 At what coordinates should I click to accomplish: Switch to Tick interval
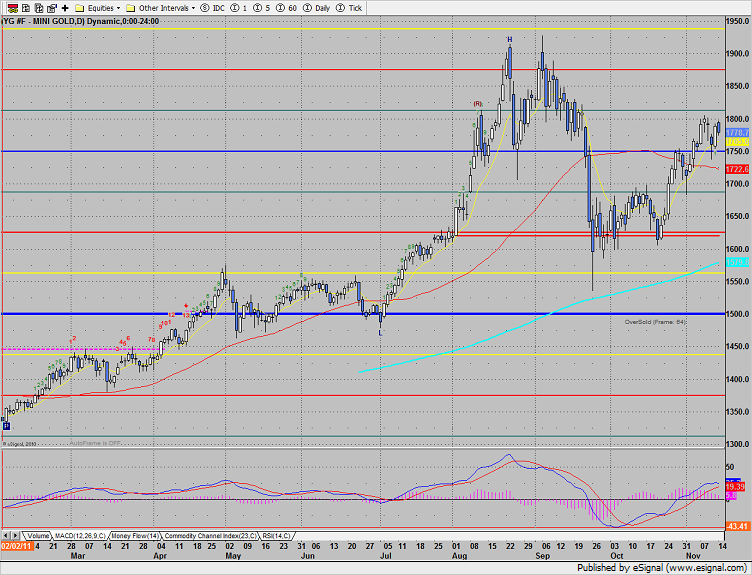point(349,8)
